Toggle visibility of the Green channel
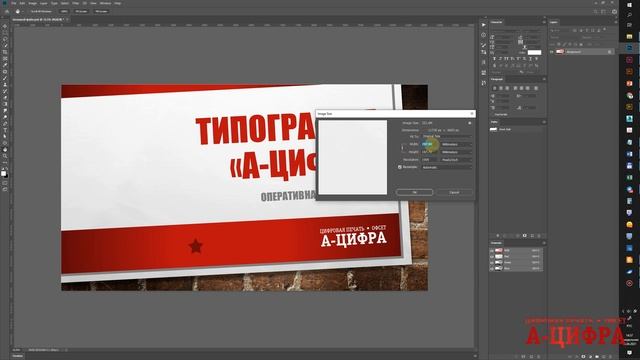640x360 pixels. [x=491, y=262]
